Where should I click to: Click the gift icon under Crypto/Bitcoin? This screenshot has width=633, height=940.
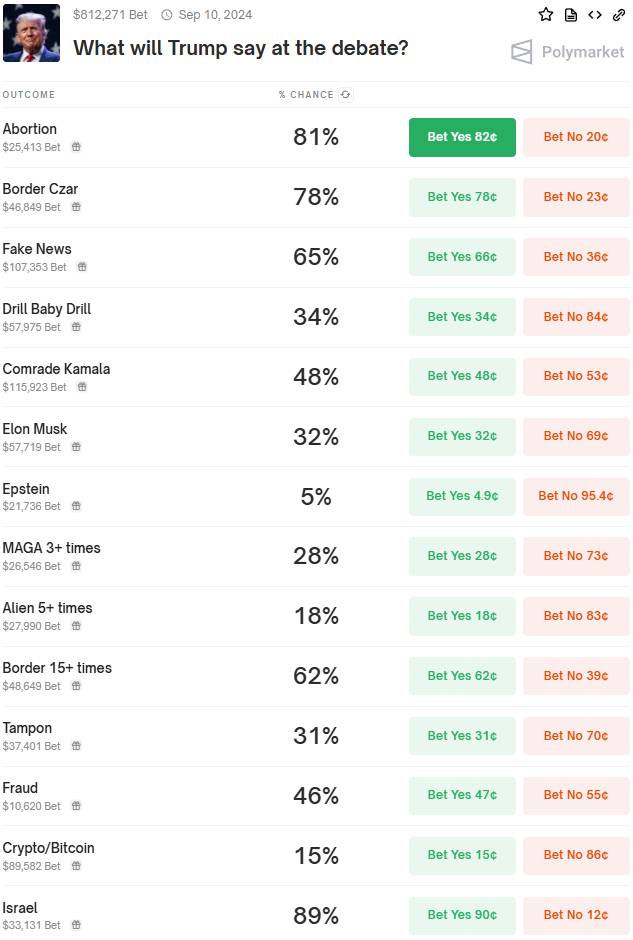(x=76, y=866)
